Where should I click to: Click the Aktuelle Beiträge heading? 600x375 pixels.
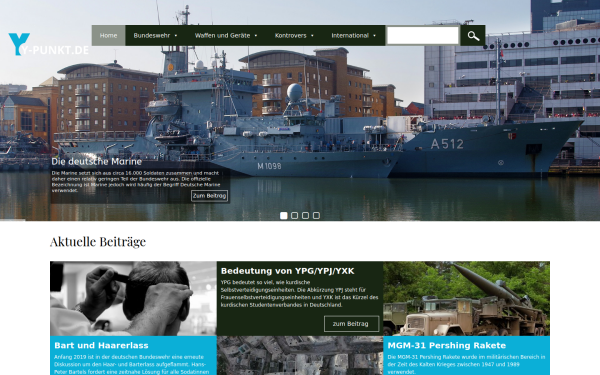click(98, 242)
